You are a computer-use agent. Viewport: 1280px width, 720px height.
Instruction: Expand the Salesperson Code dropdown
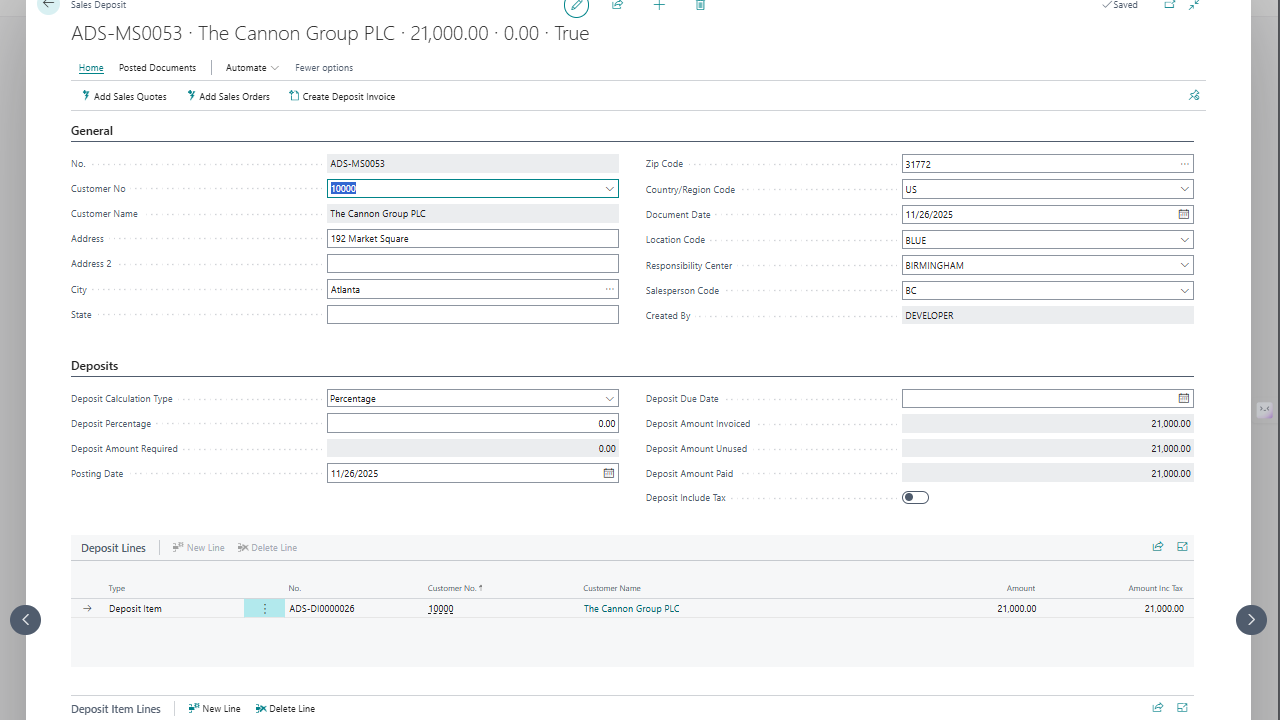coord(1184,291)
